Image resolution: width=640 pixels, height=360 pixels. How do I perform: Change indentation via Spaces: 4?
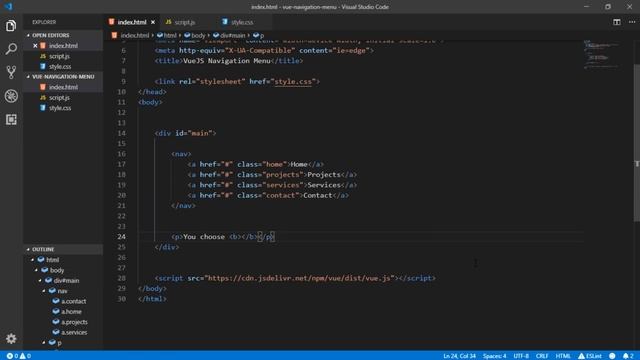point(494,356)
